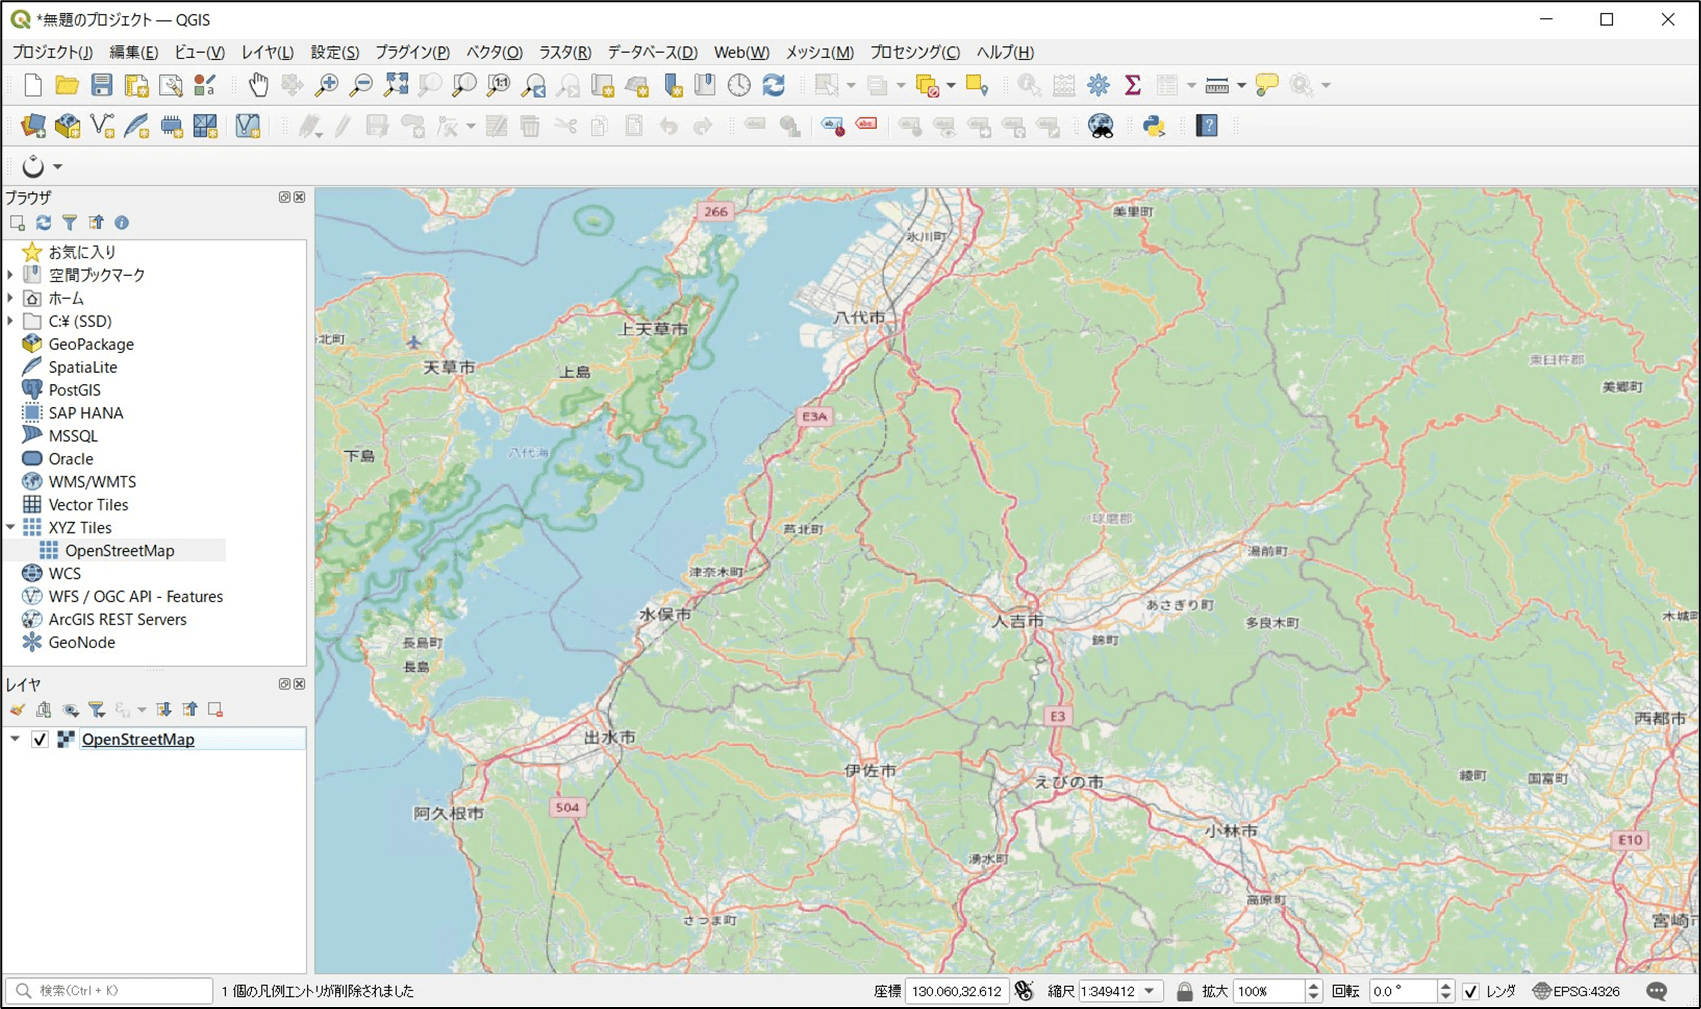Click the deselect features icon

(927, 85)
